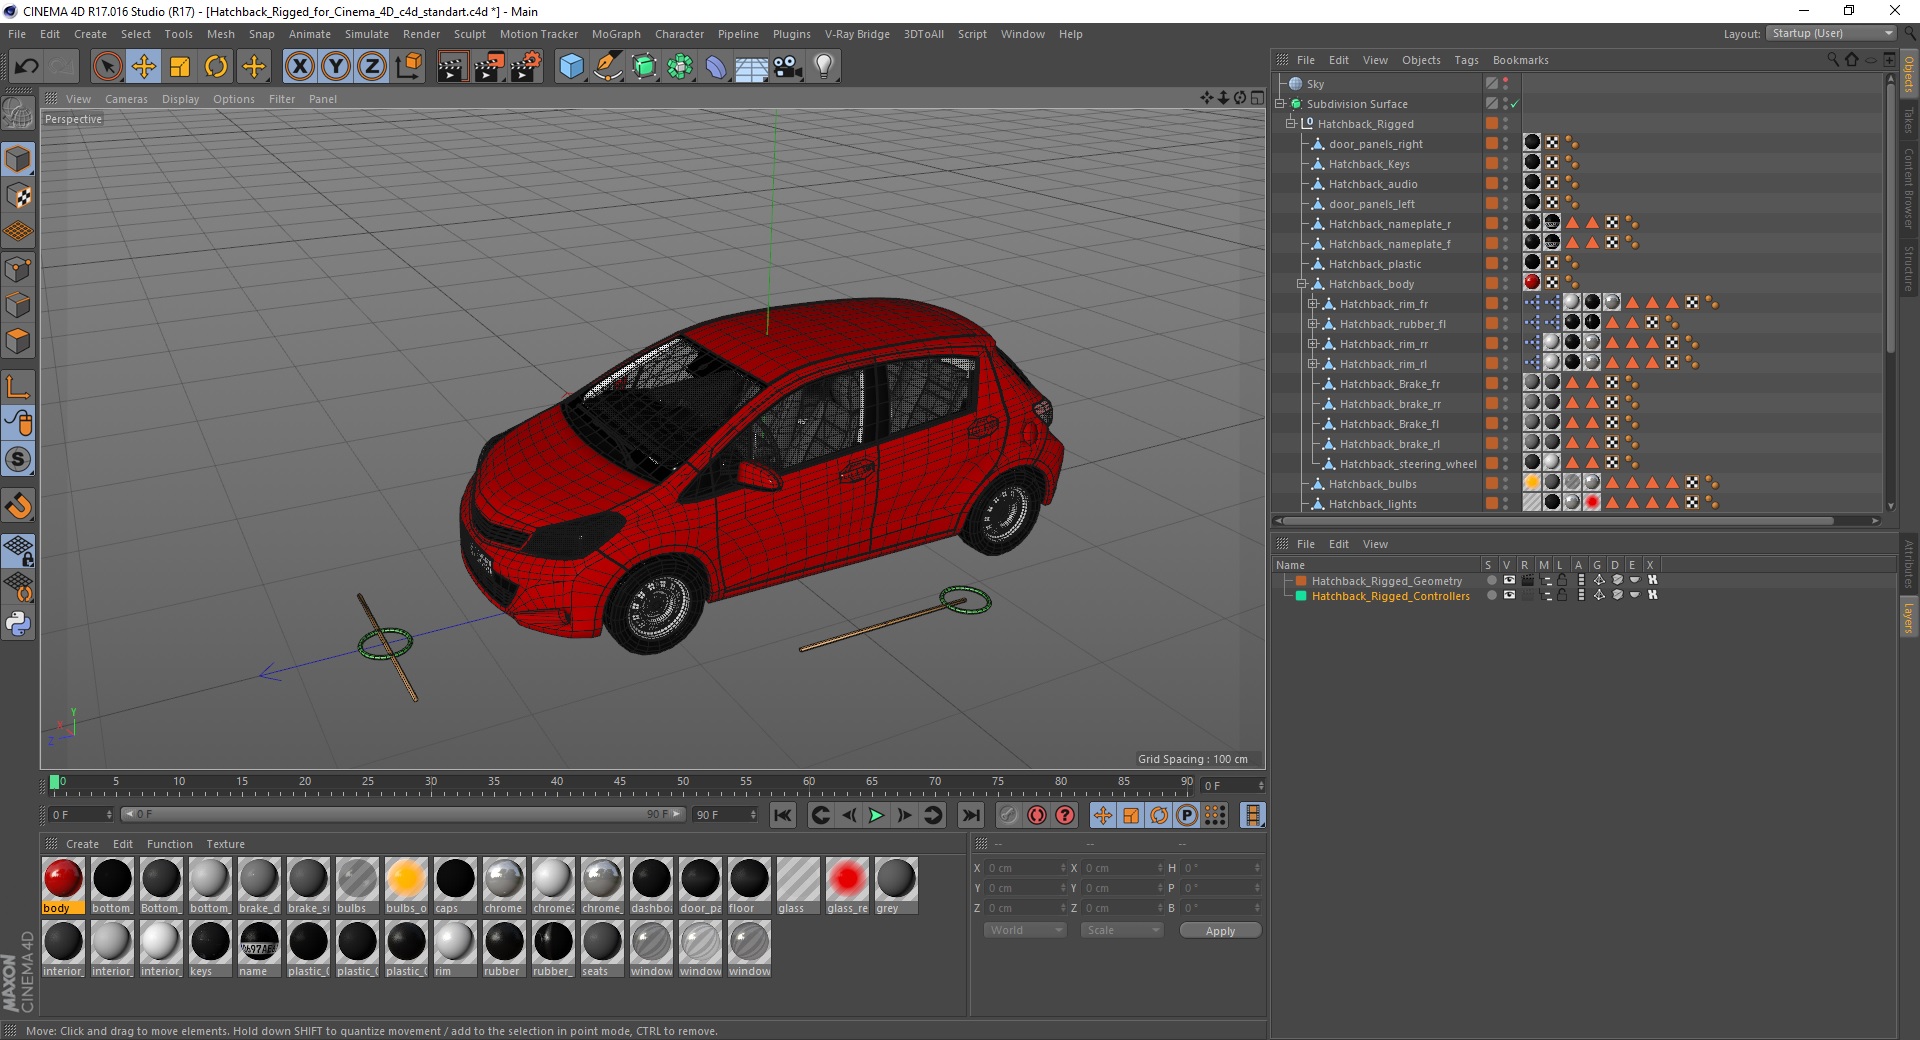Click the X position coordinate field
1920x1040 pixels.
(x=1025, y=868)
